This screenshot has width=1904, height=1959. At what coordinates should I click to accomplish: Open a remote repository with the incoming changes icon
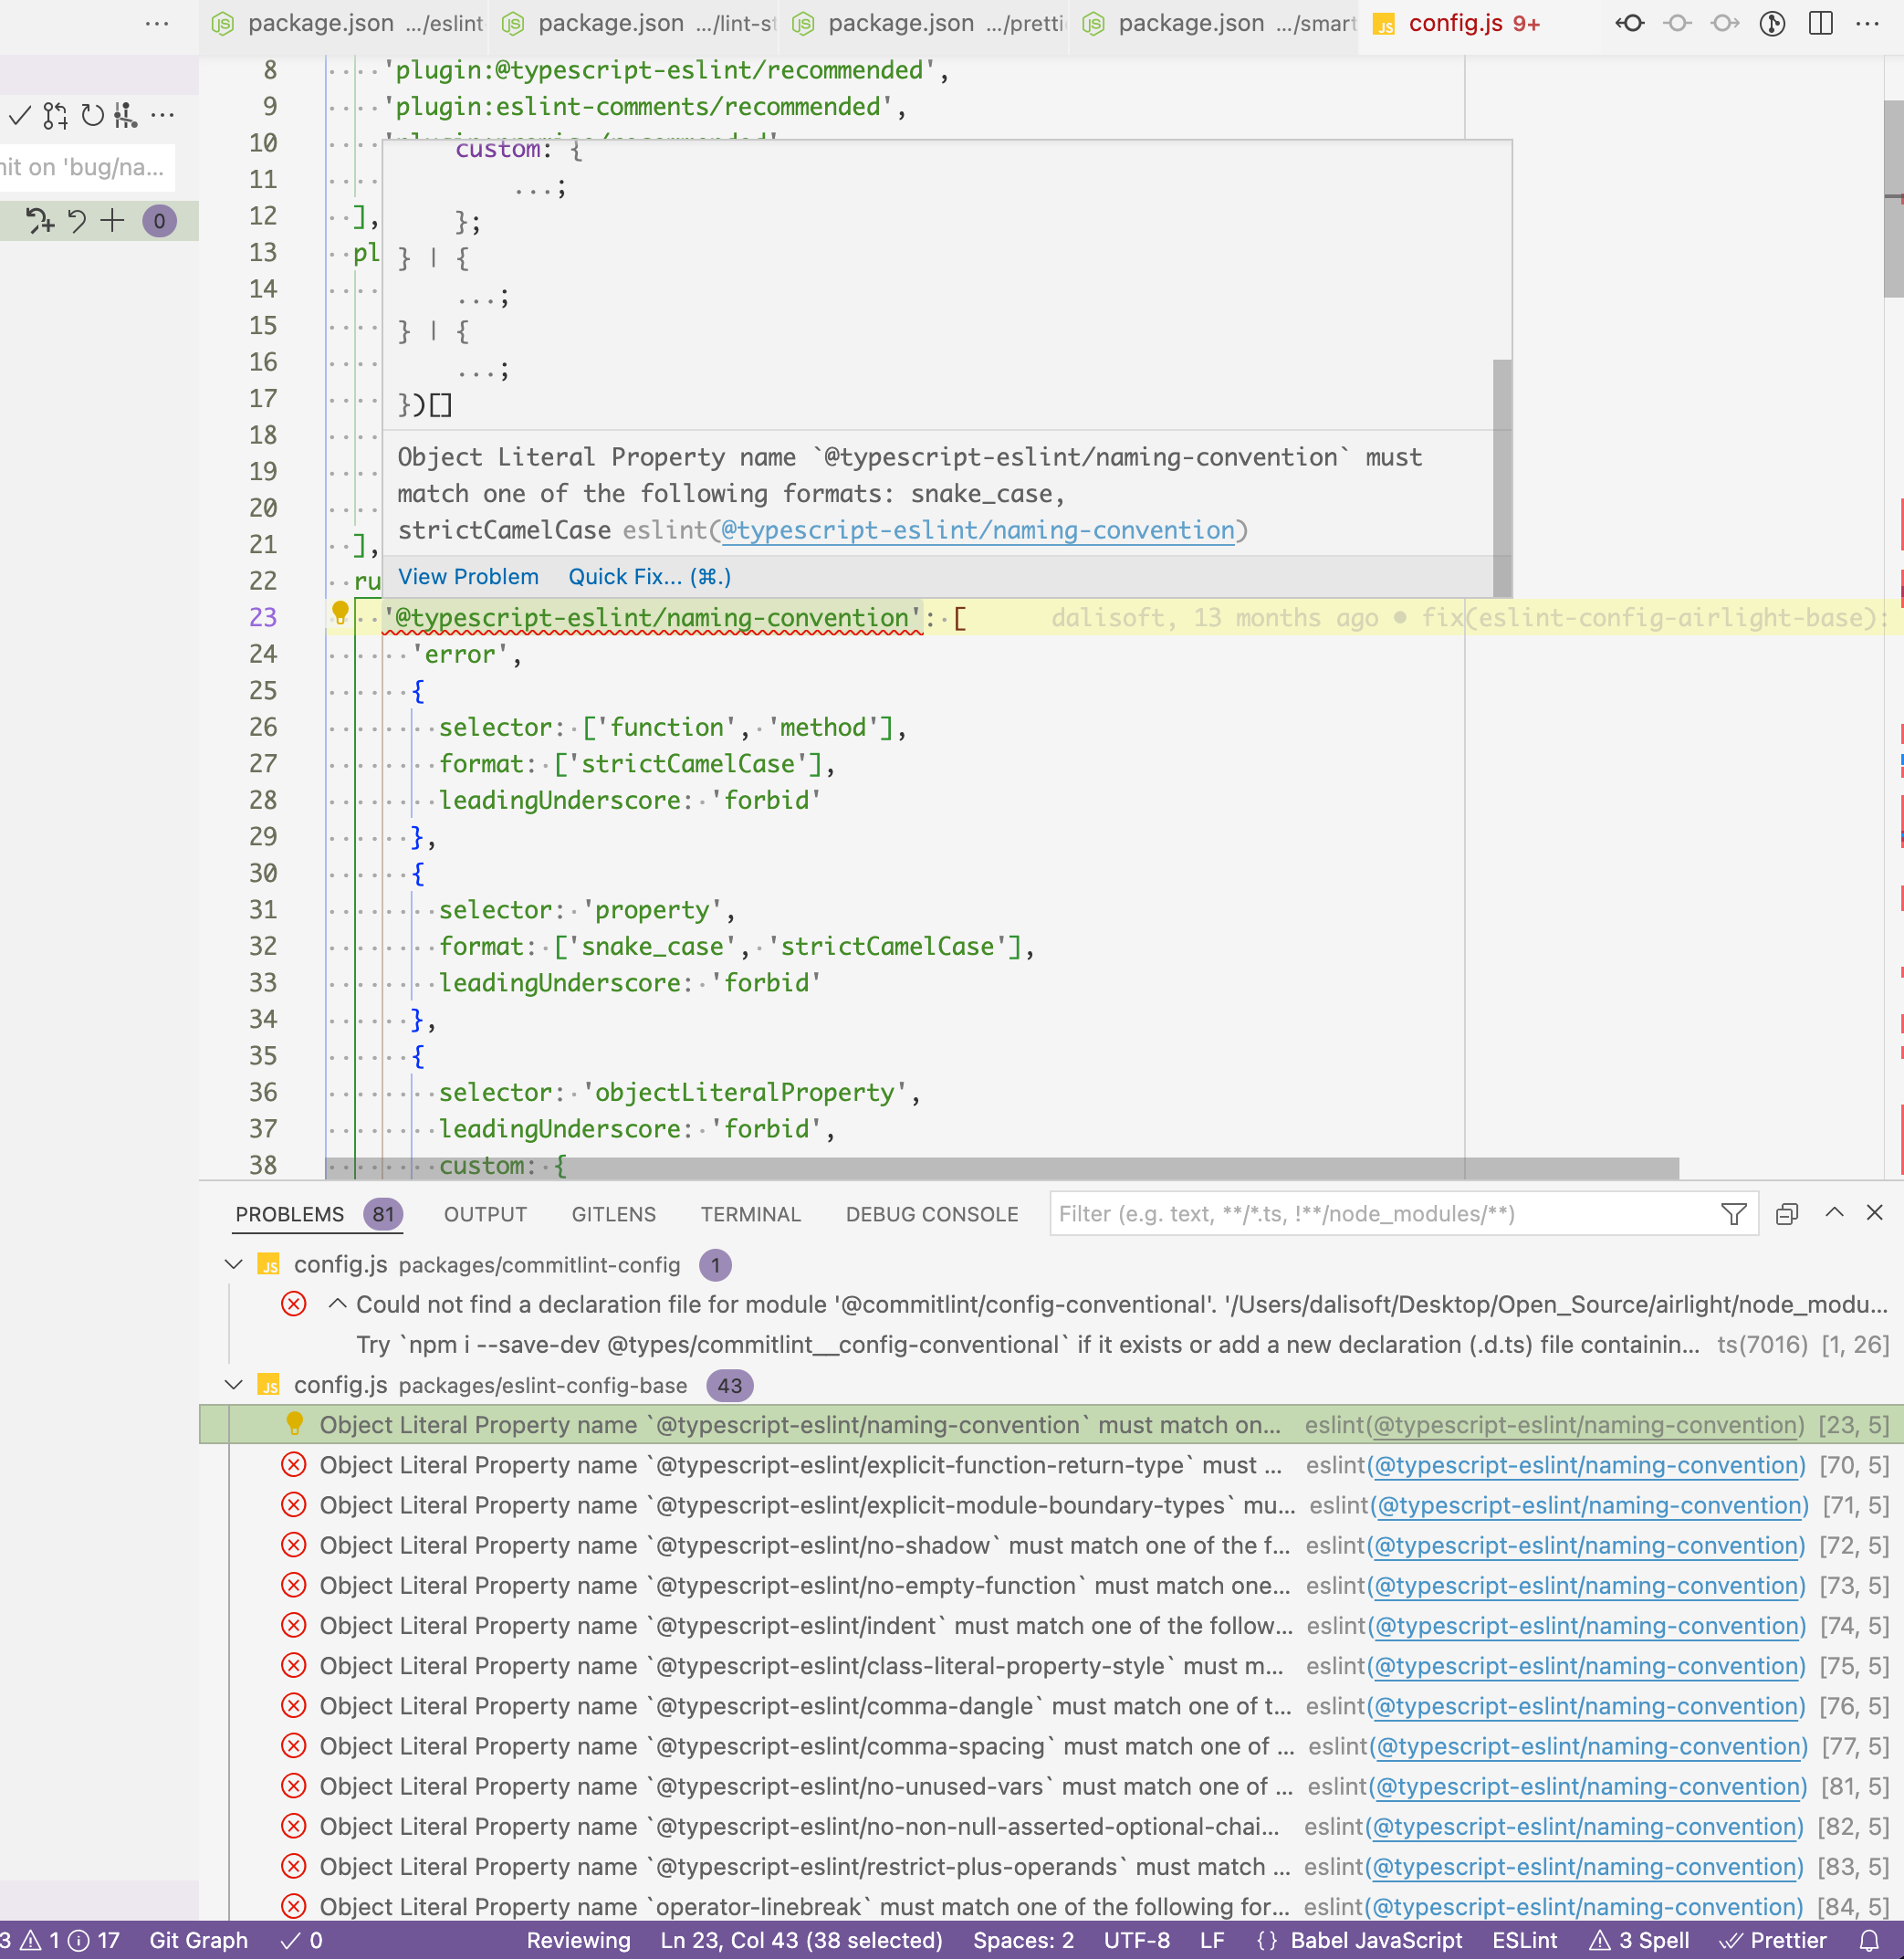point(1629,22)
